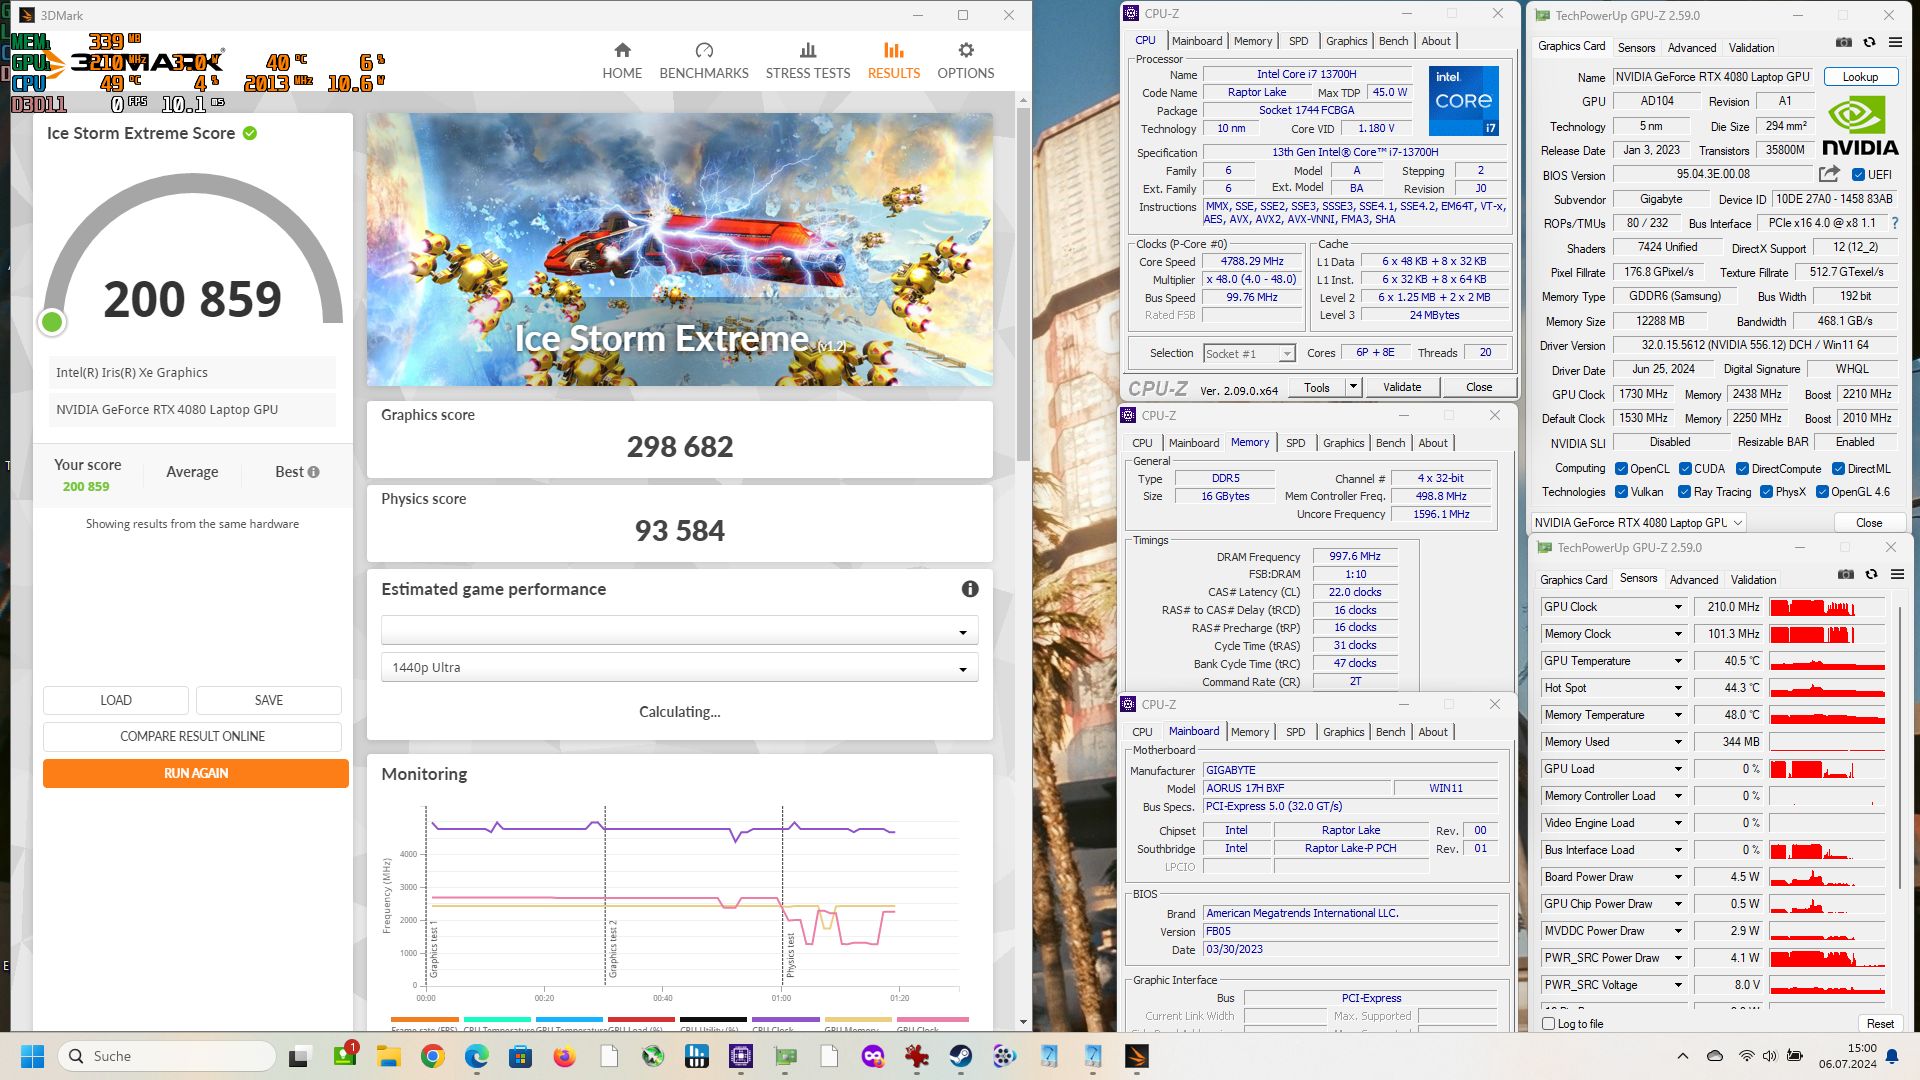Screen dimensions: 1920x1080
Task: Click the SAVE button in 3DMark
Action: 268,700
